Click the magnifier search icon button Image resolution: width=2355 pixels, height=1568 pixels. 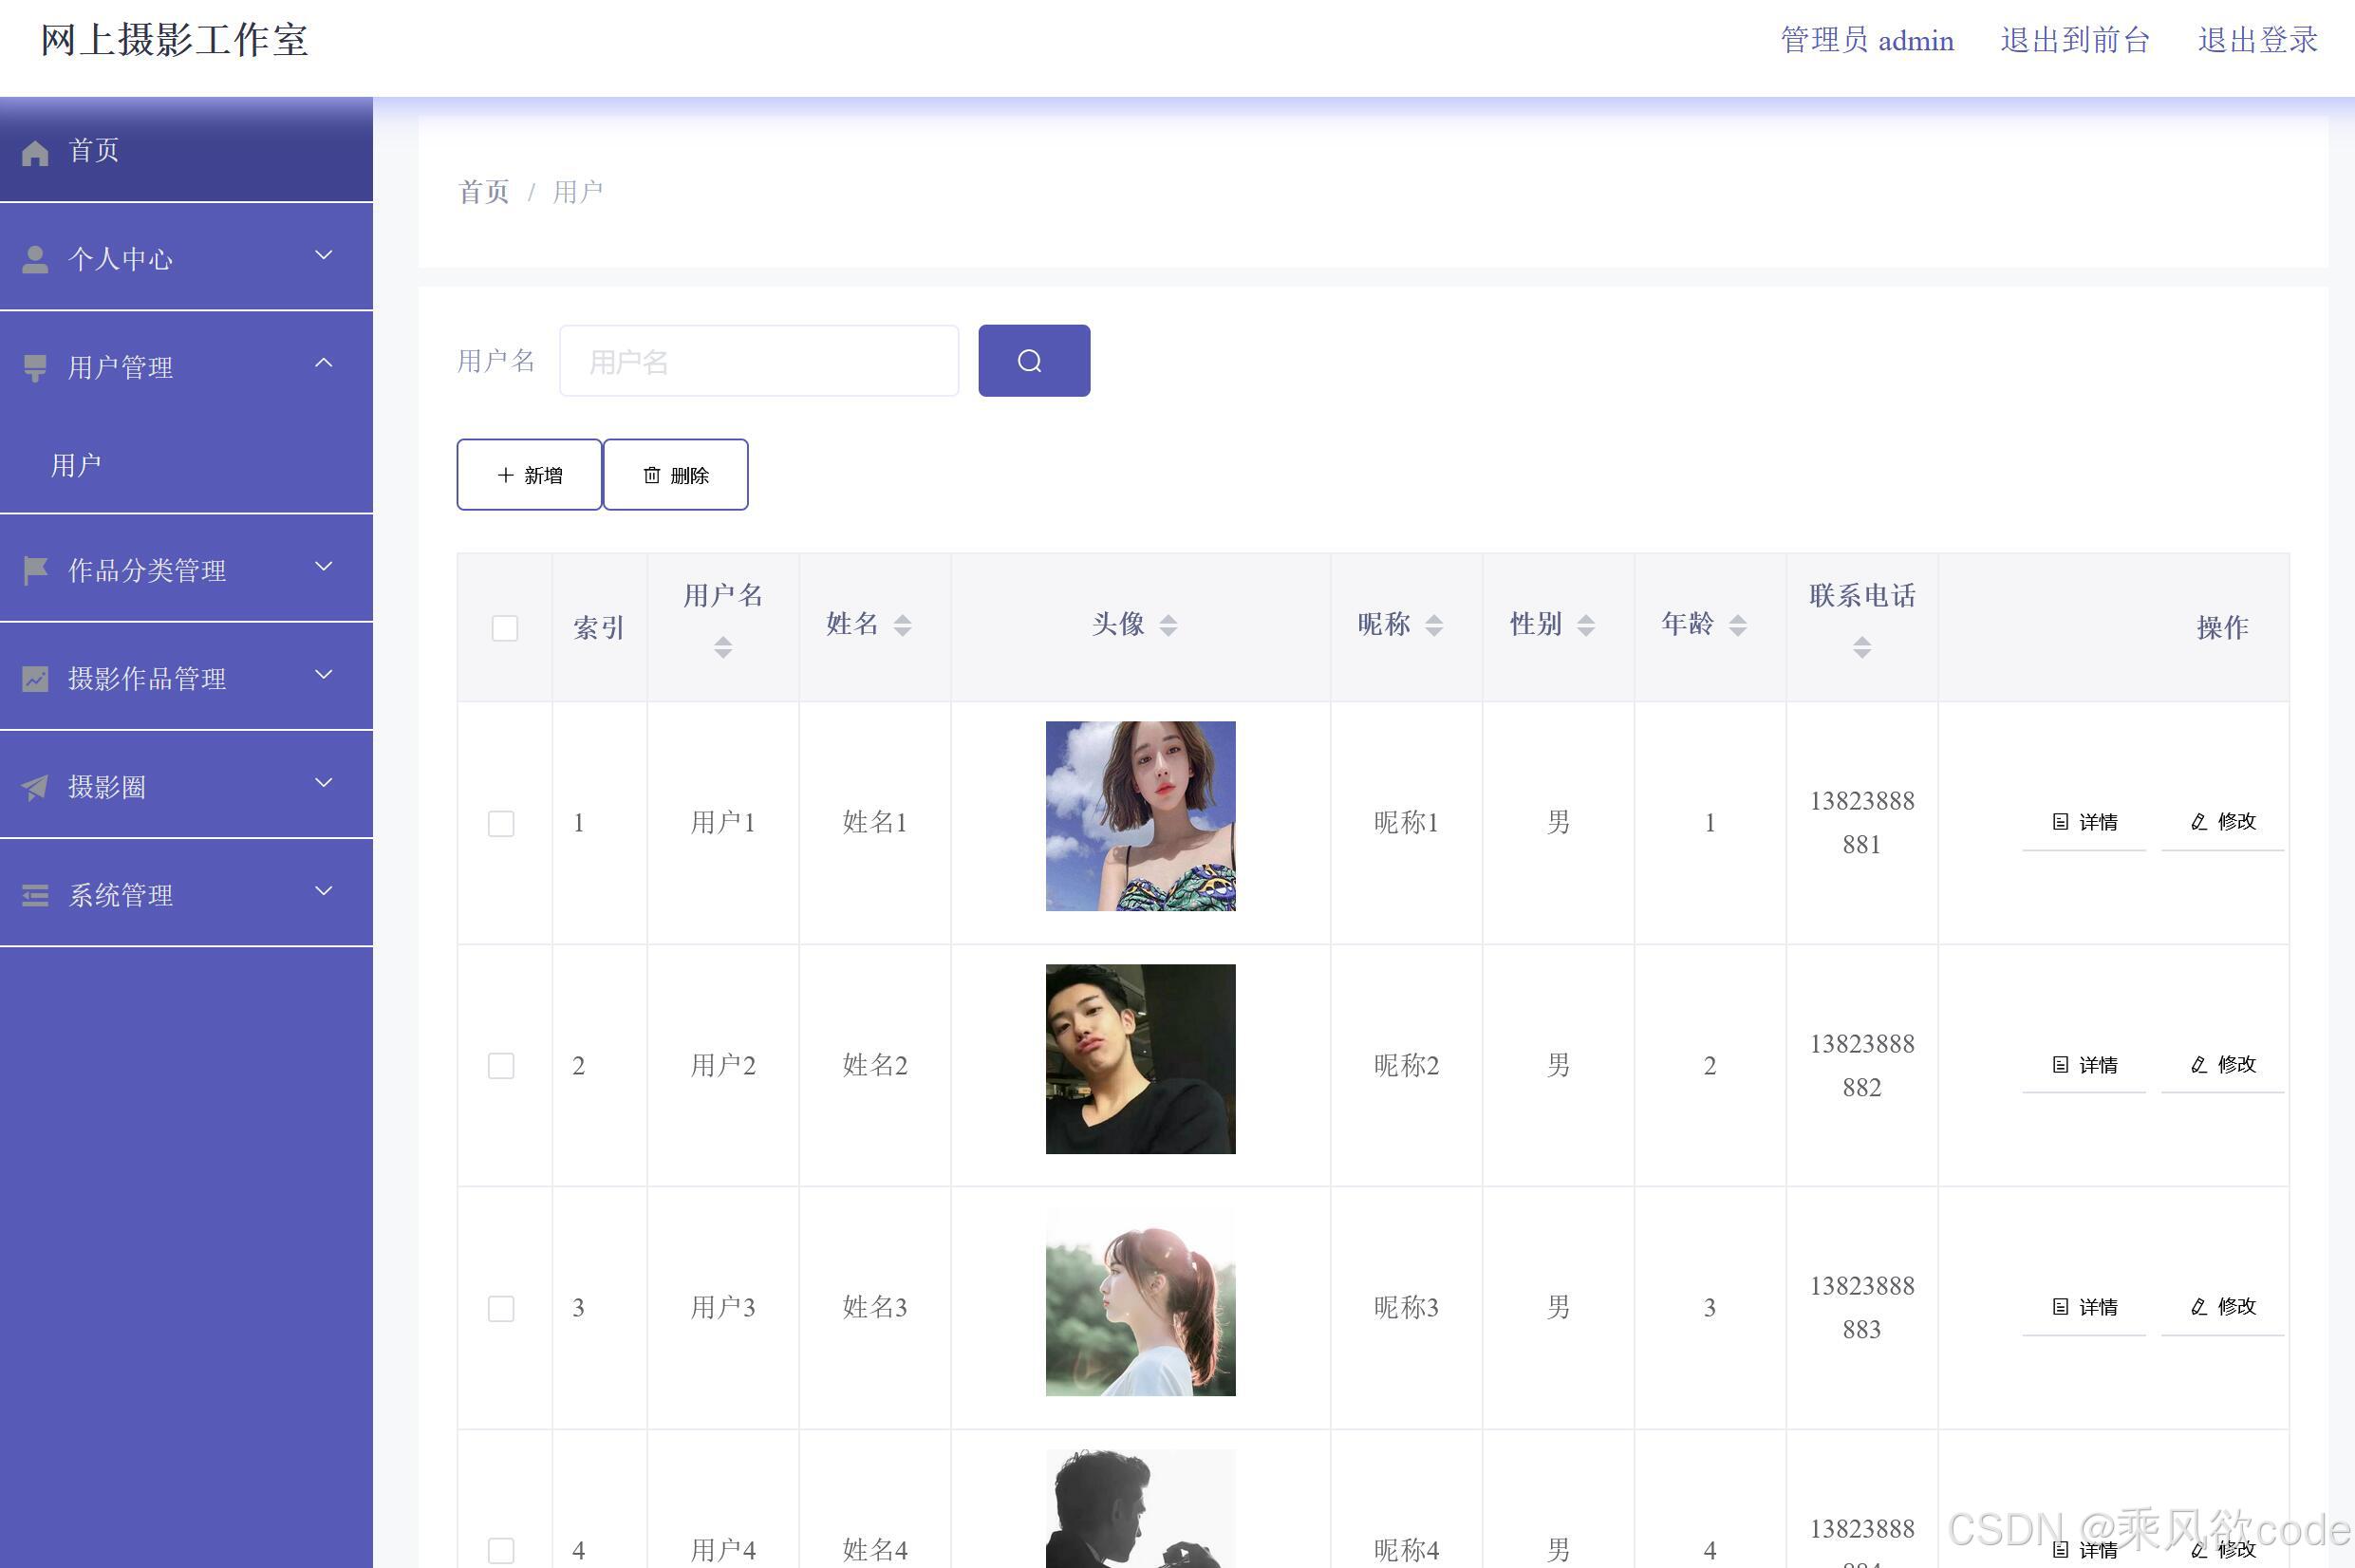point(1033,361)
